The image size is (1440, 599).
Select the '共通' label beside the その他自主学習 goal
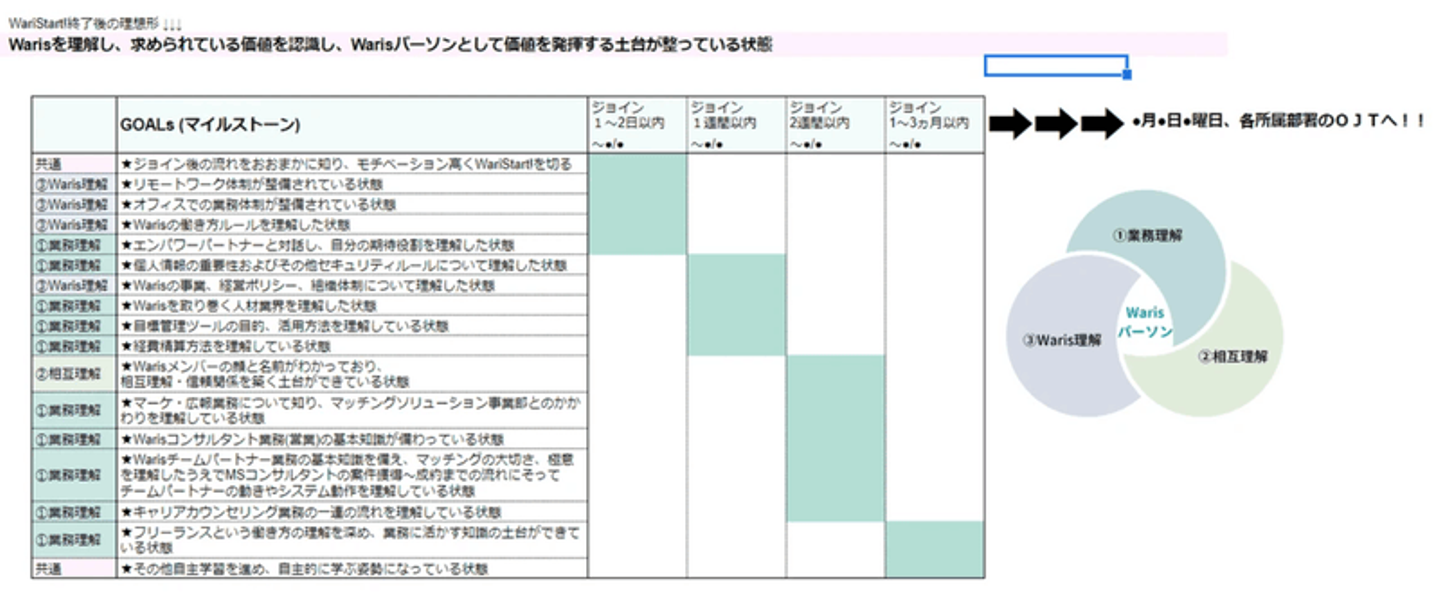tap(74, 568)
